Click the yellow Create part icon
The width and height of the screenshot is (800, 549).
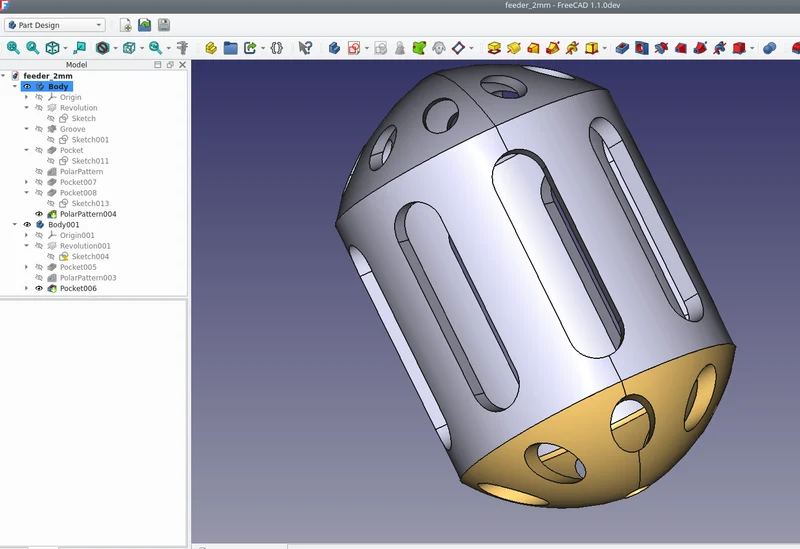click(211, 48)
